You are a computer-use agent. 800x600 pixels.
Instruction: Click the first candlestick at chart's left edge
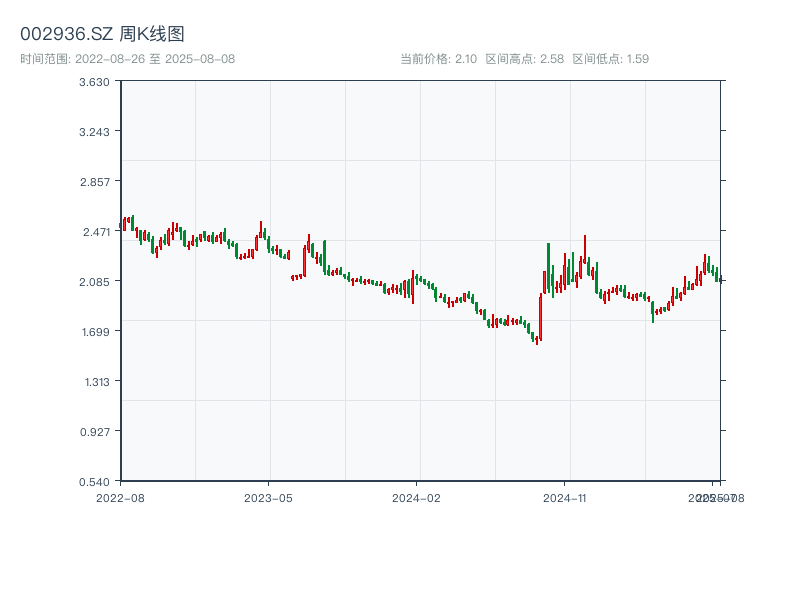click(x=124, y=224)
